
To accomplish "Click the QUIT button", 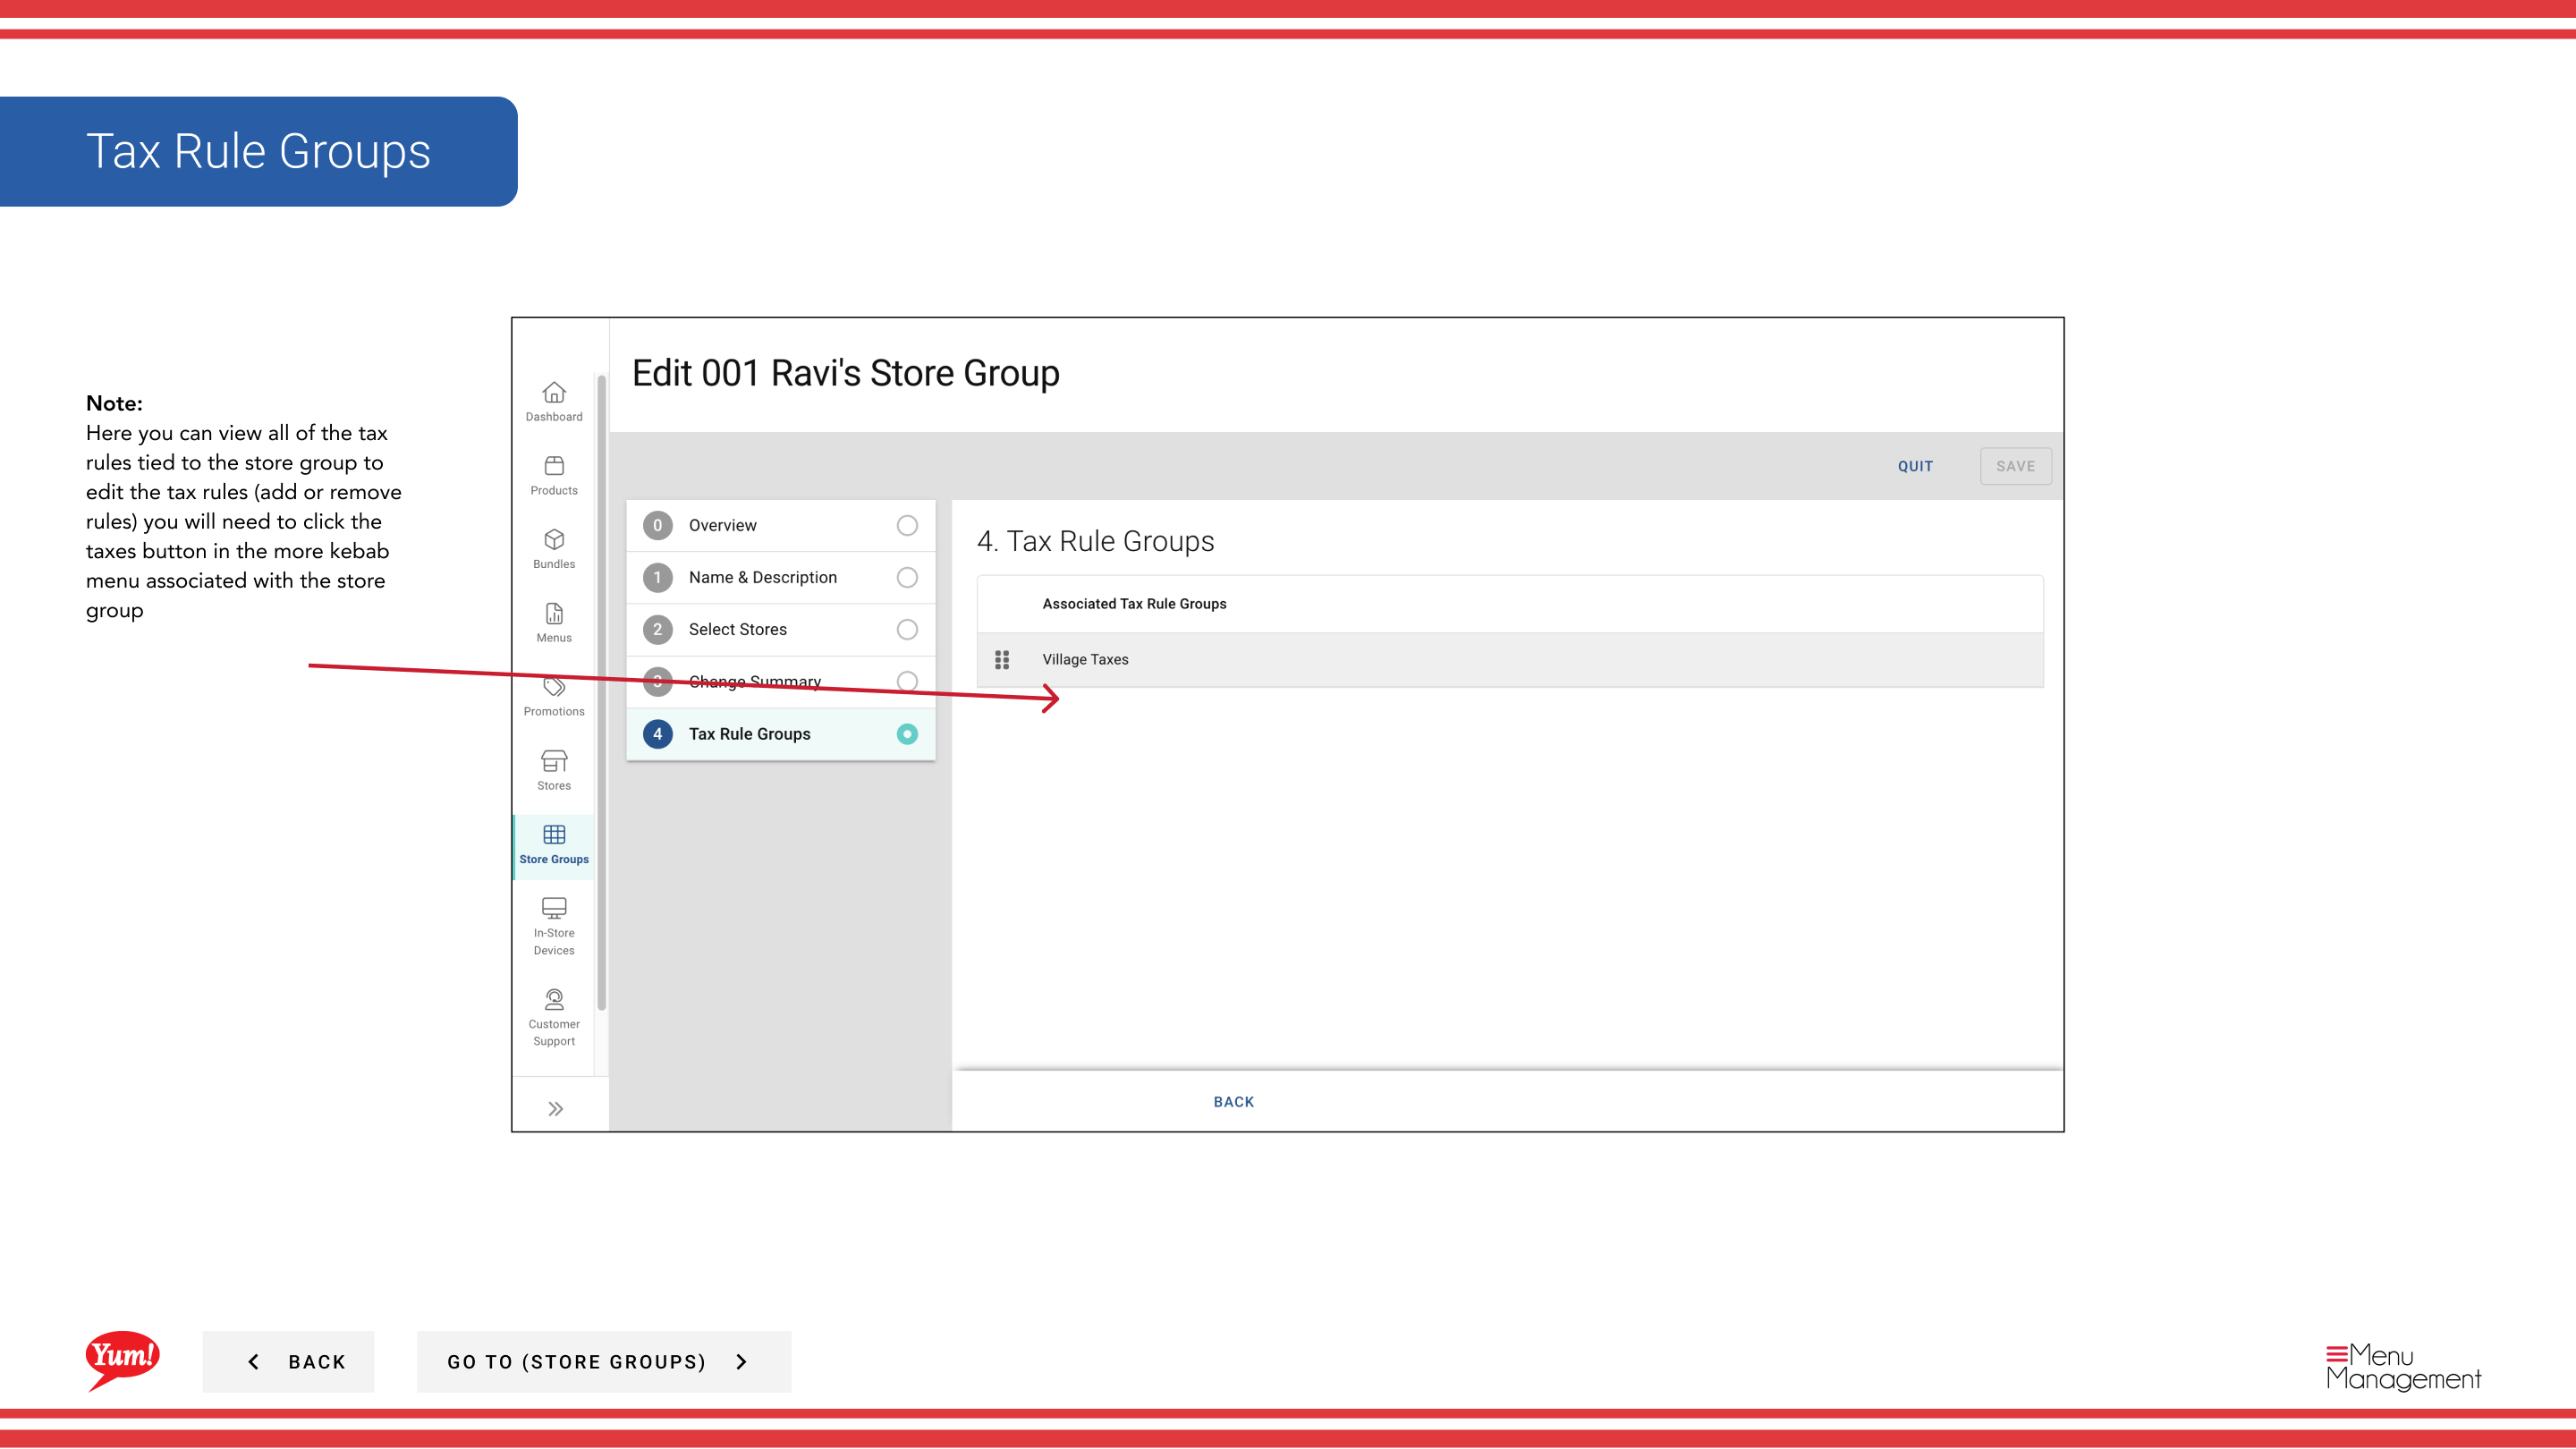I will (1915, 467).
